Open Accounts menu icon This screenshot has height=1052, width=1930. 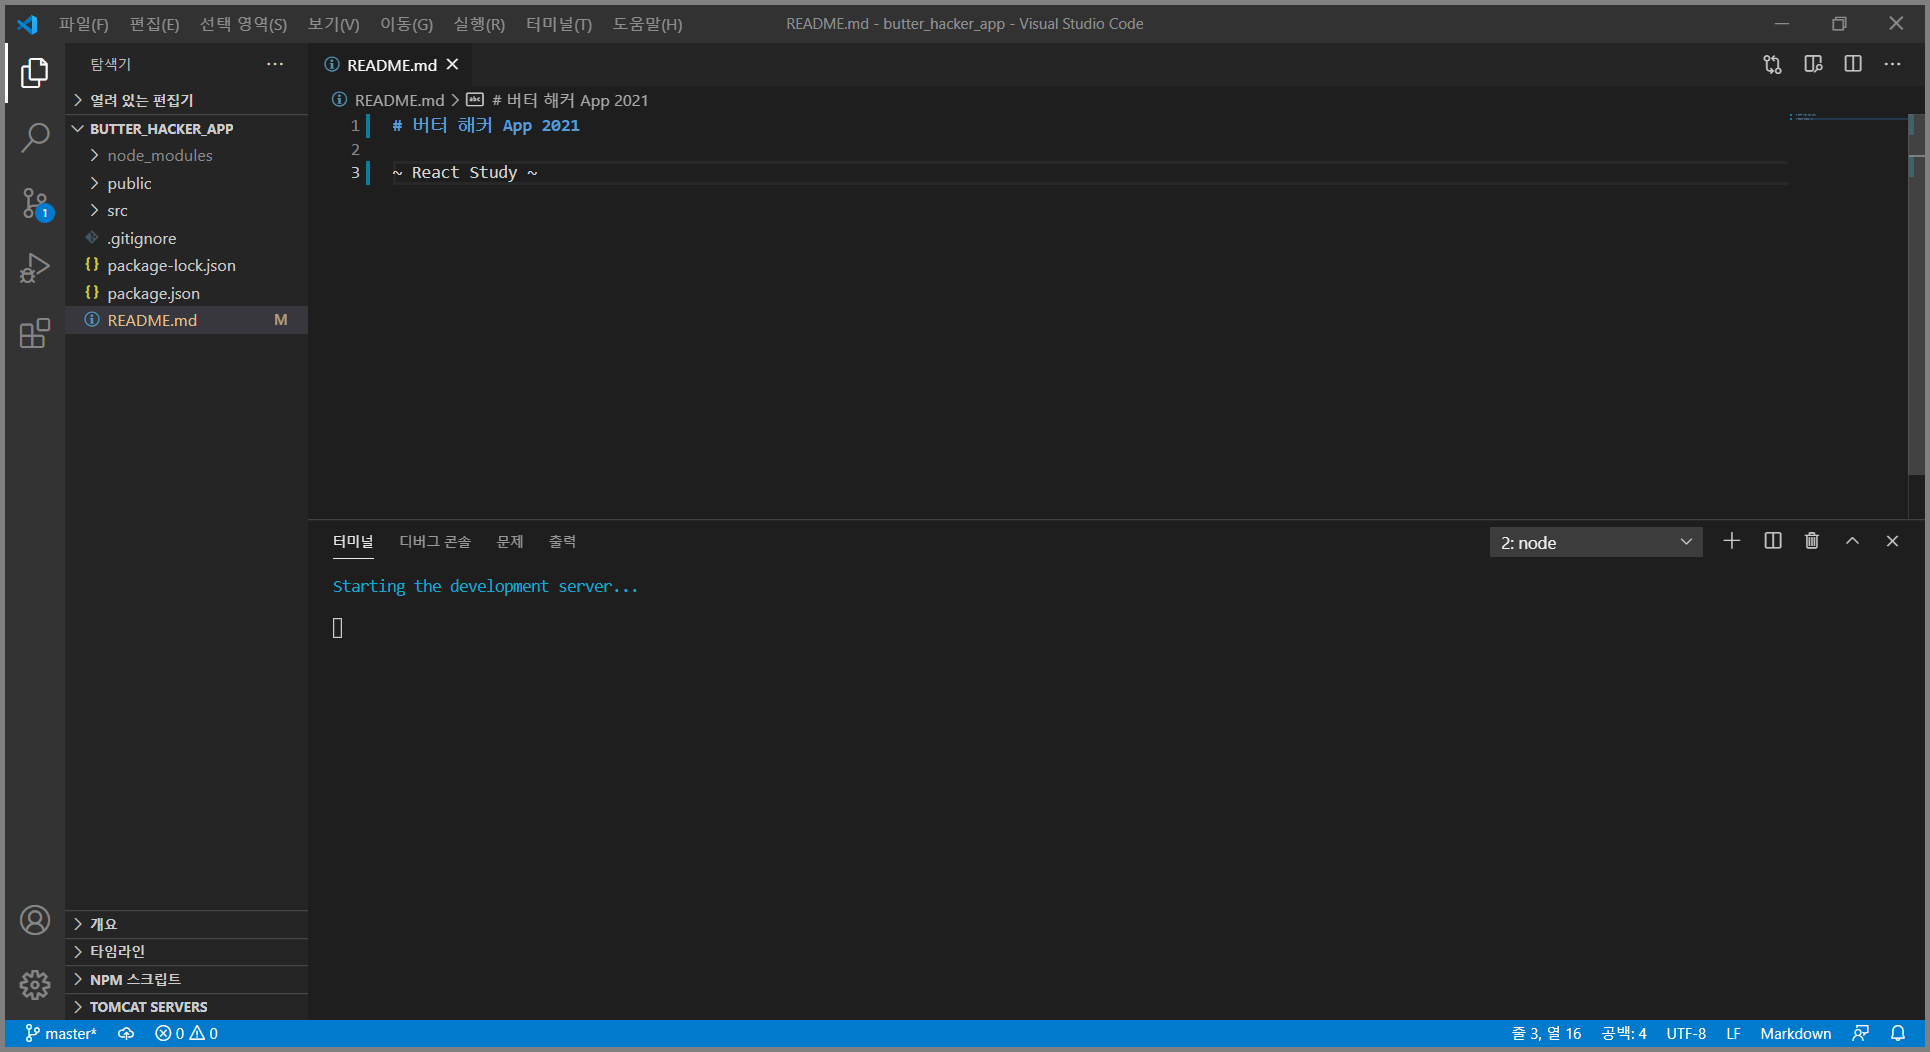point(35,920)
